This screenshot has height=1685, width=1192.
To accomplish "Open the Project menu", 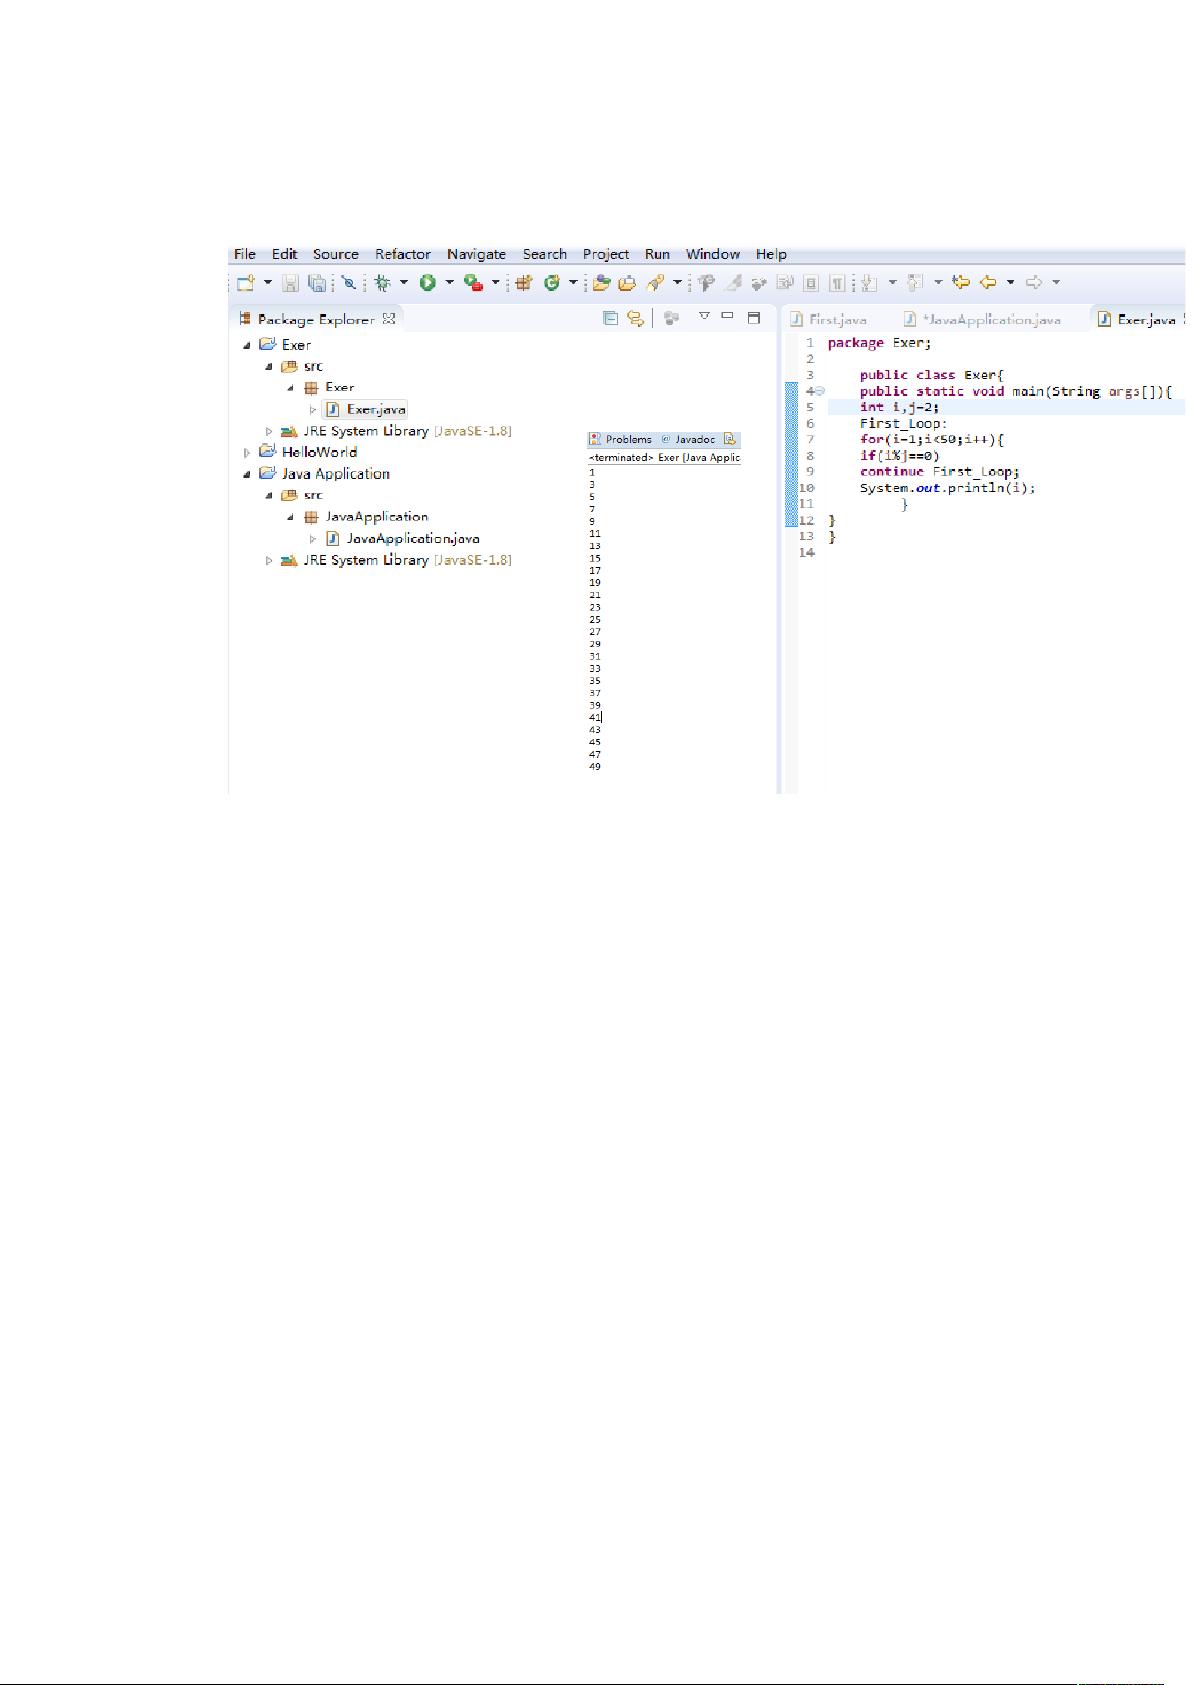I will (606, 254).
